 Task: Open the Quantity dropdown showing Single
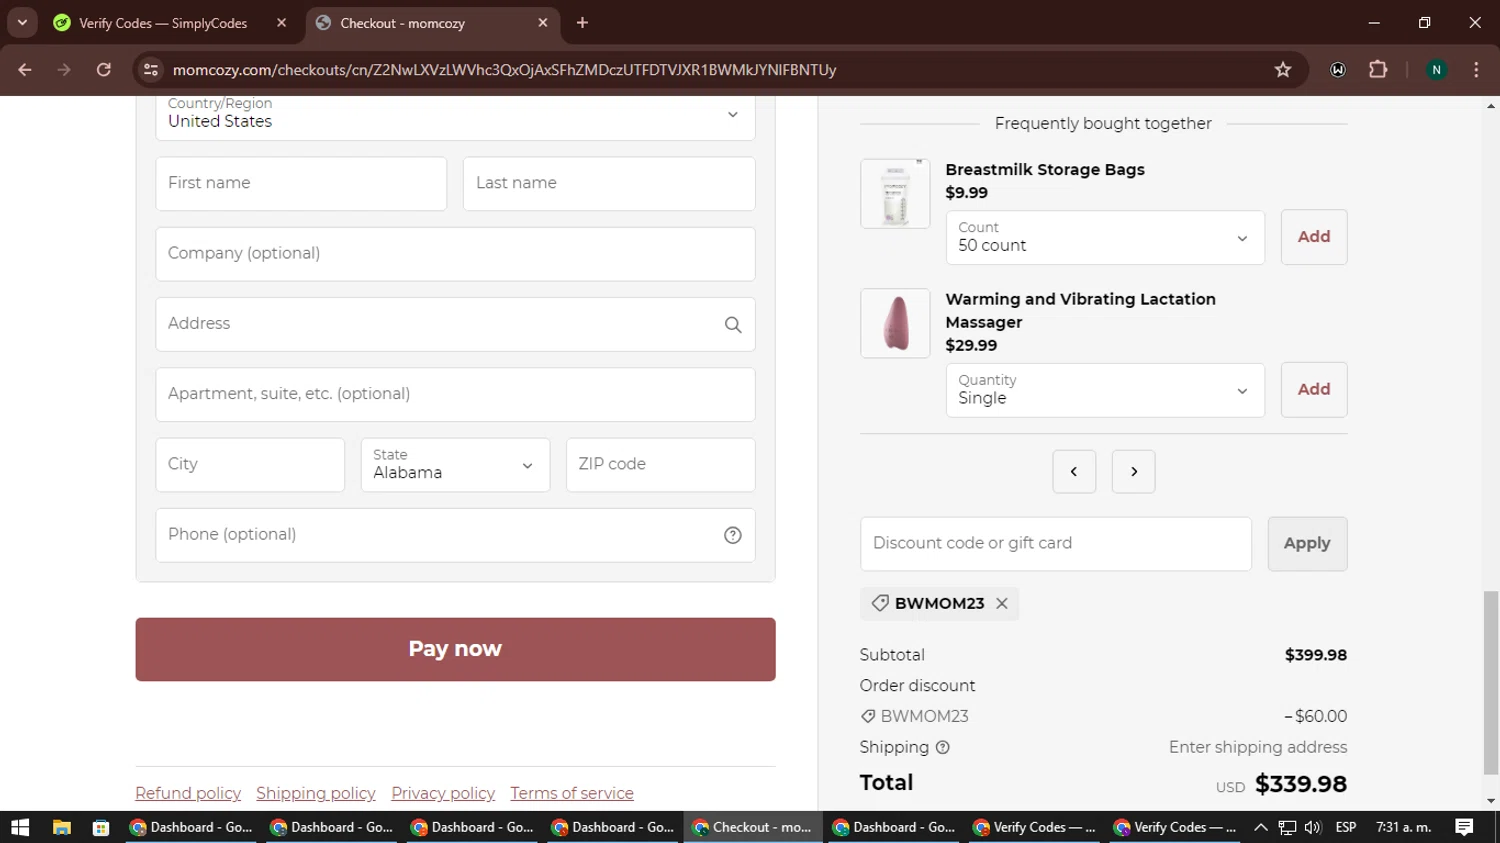point(1105,390)
